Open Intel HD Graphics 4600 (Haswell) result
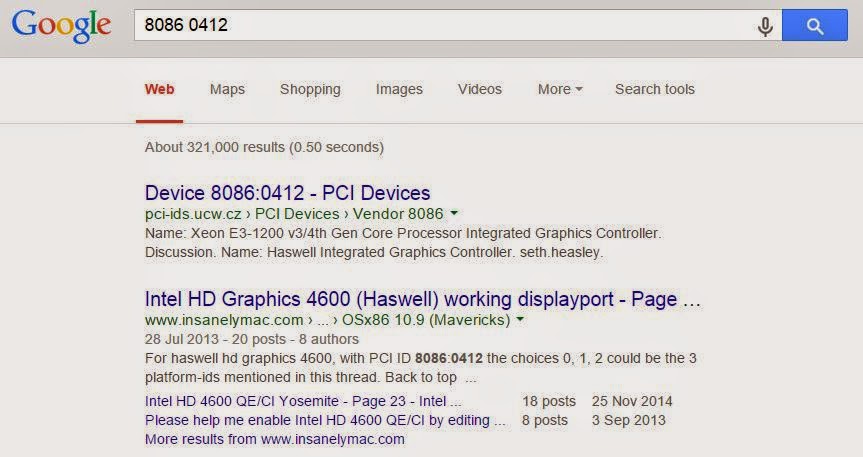 tap(422, 299)
